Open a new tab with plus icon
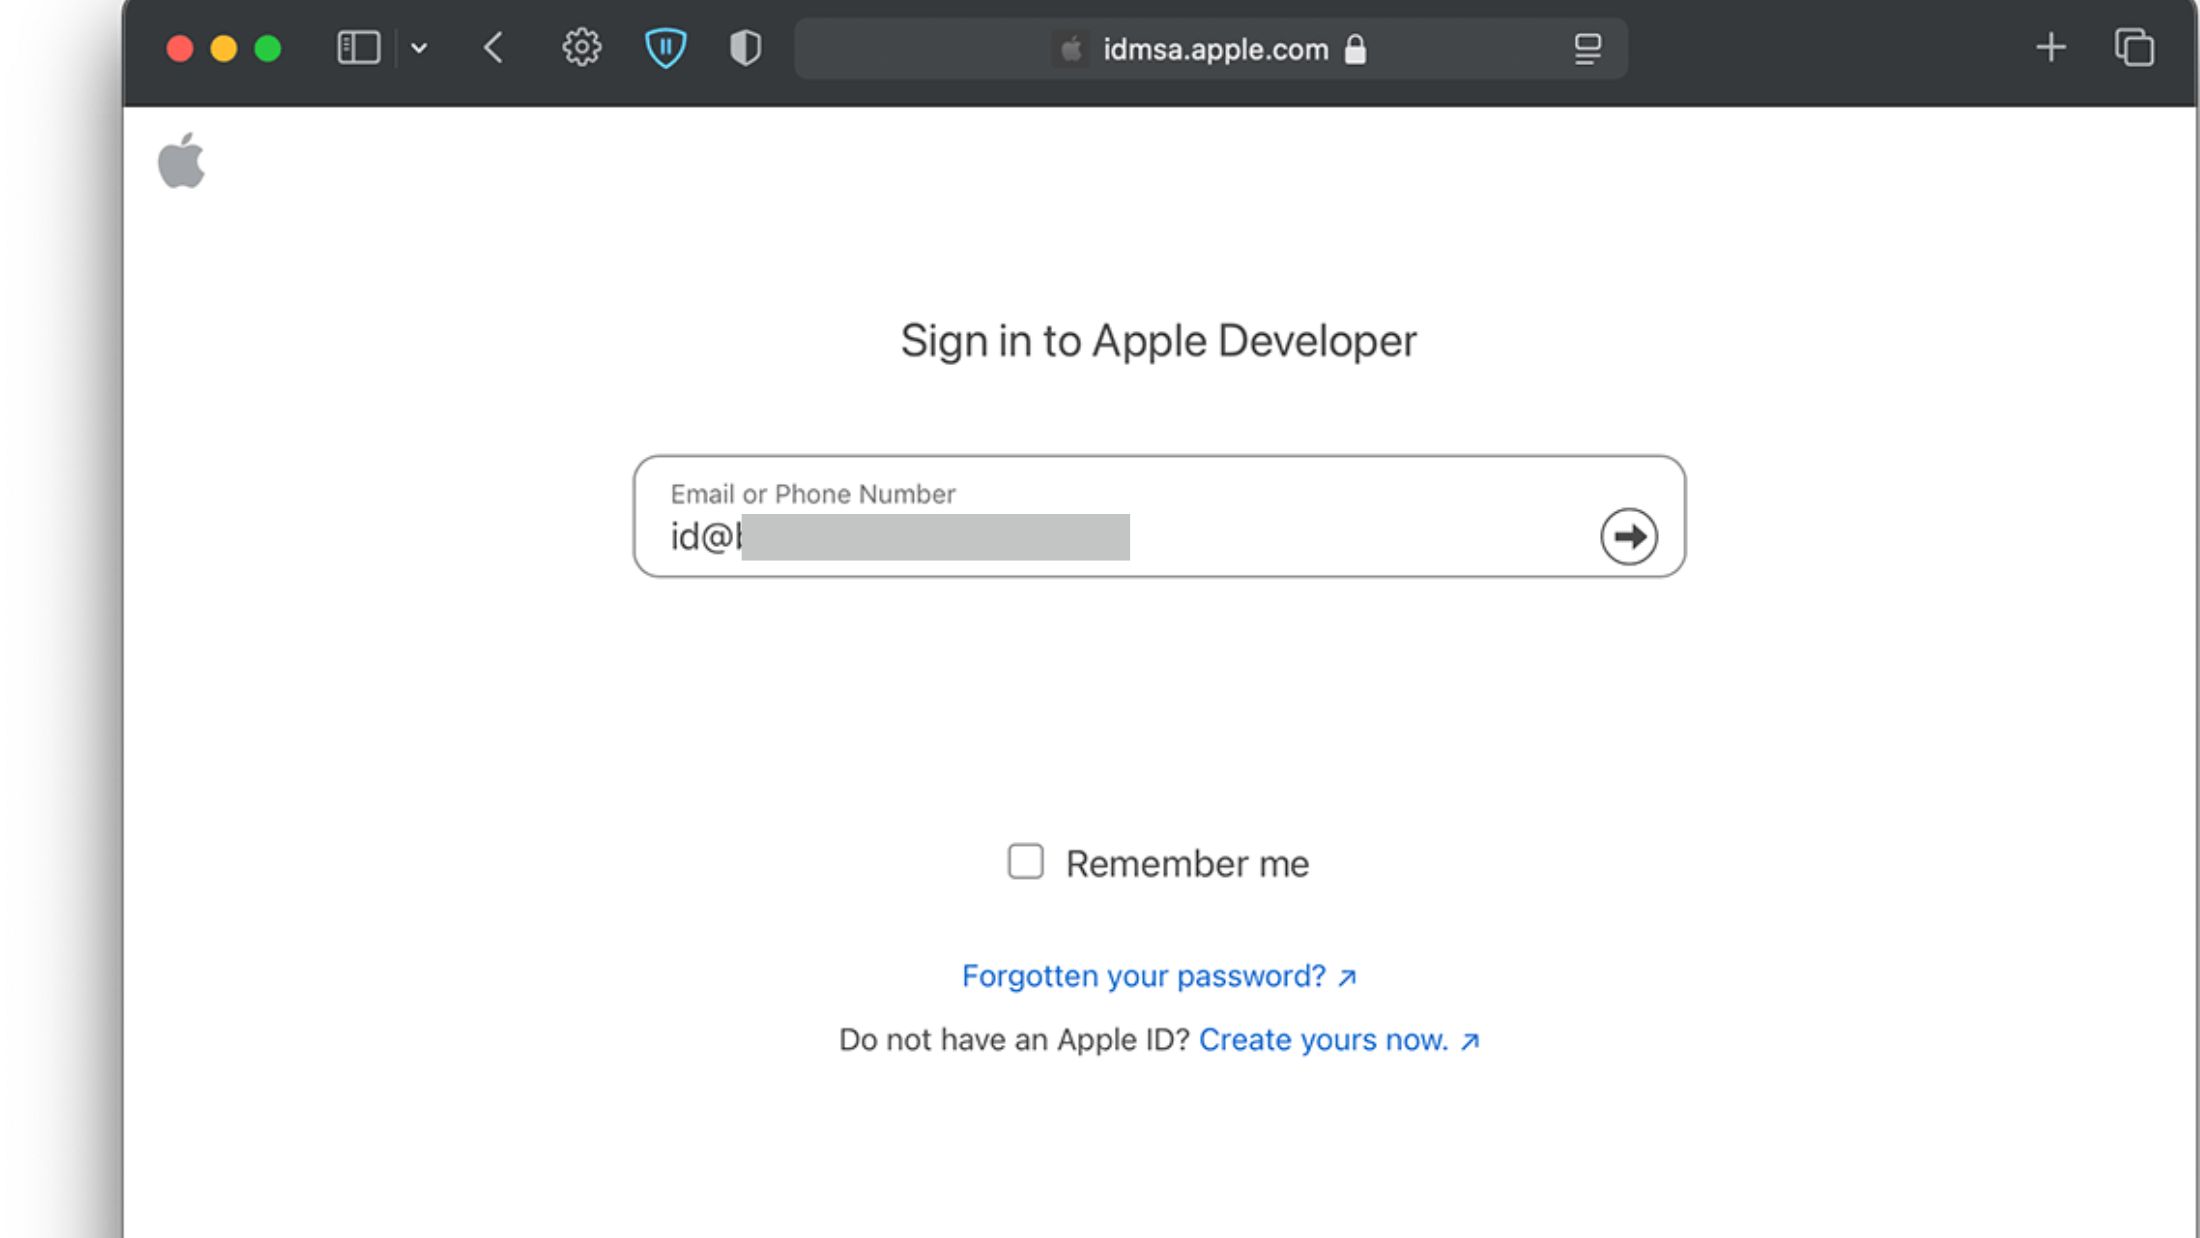The image size is (2200, 1238). pos(2051,48)
